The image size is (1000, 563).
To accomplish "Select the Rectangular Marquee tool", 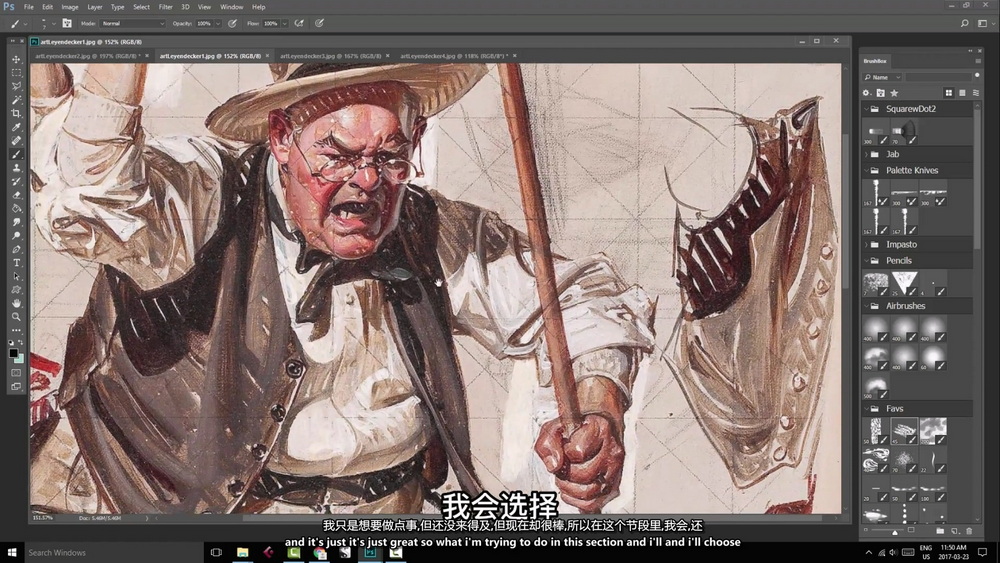I will [16, 72].
